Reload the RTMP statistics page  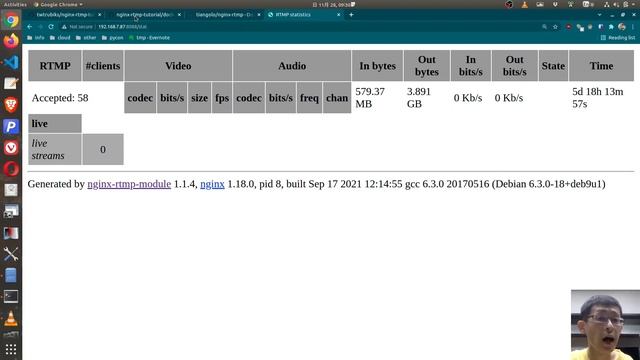(51, 27)
